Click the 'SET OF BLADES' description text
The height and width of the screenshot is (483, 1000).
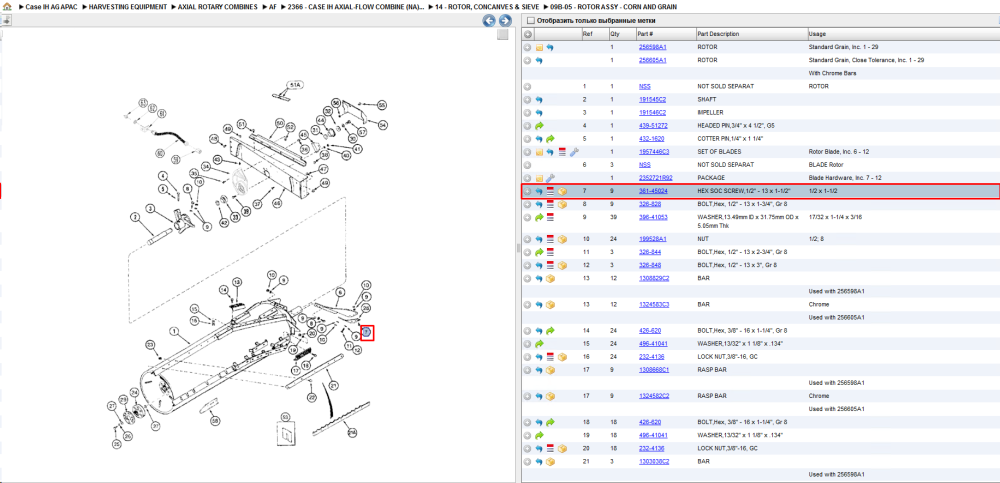(x=717, y=152)
